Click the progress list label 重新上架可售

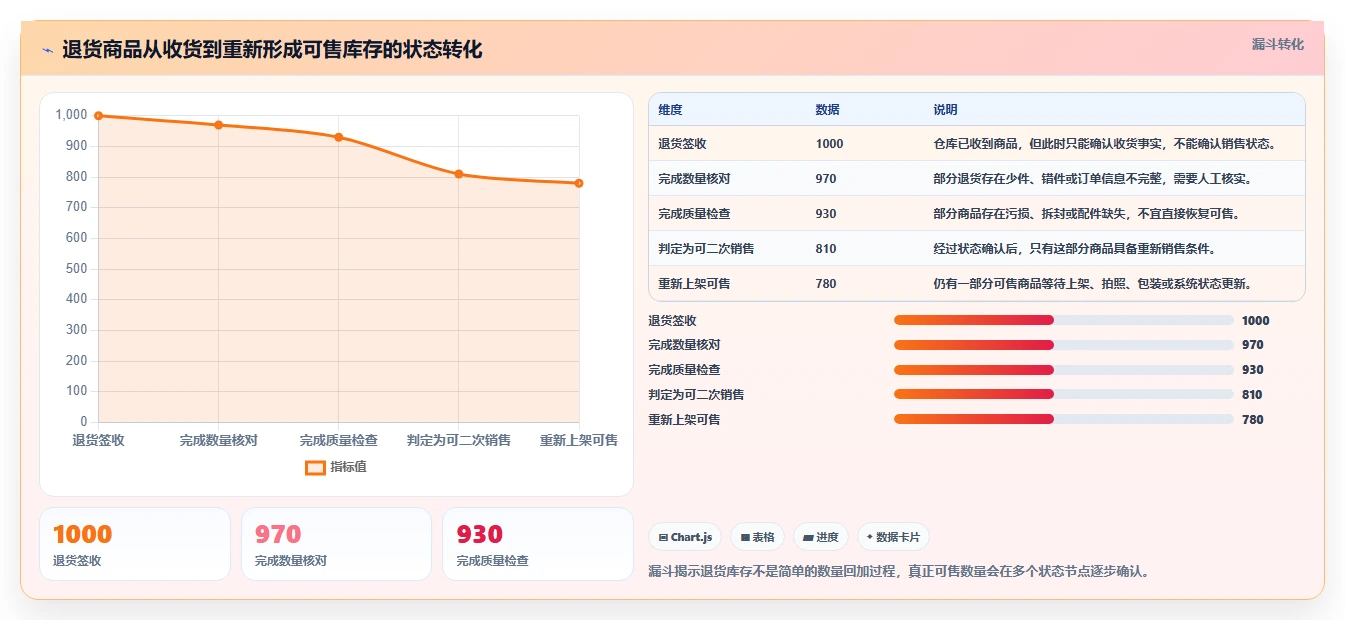click(684, 420)
